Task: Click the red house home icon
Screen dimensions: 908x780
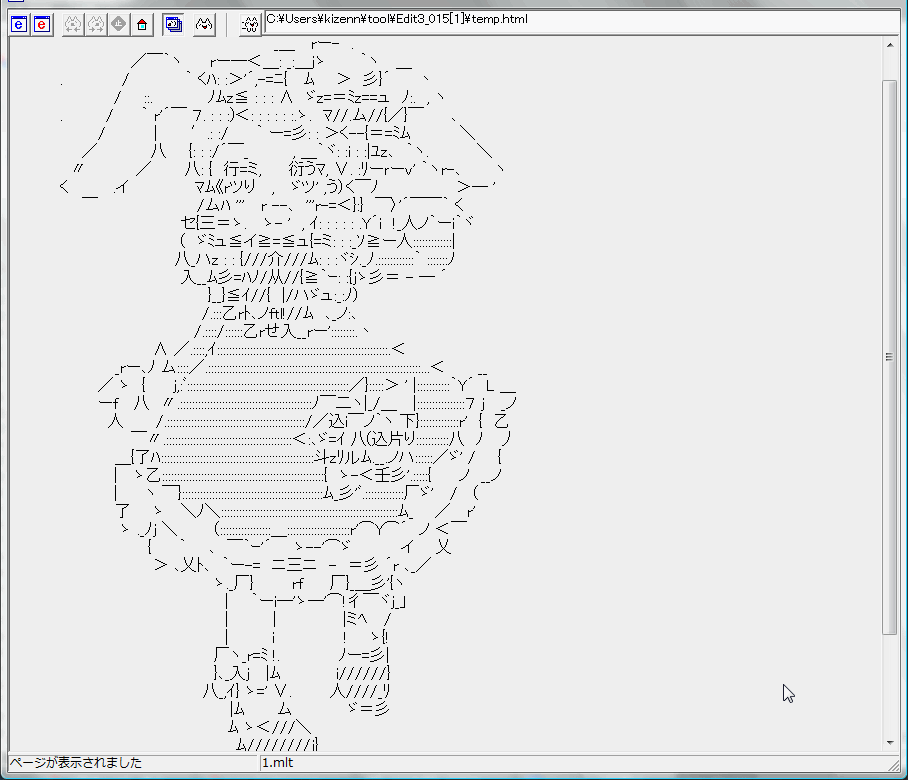Action: pyautogui.click(x=142, y=24)
